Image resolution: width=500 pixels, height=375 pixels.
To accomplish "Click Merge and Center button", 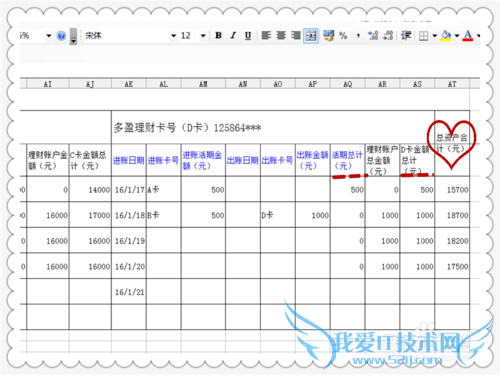I will tap(311, 35).
